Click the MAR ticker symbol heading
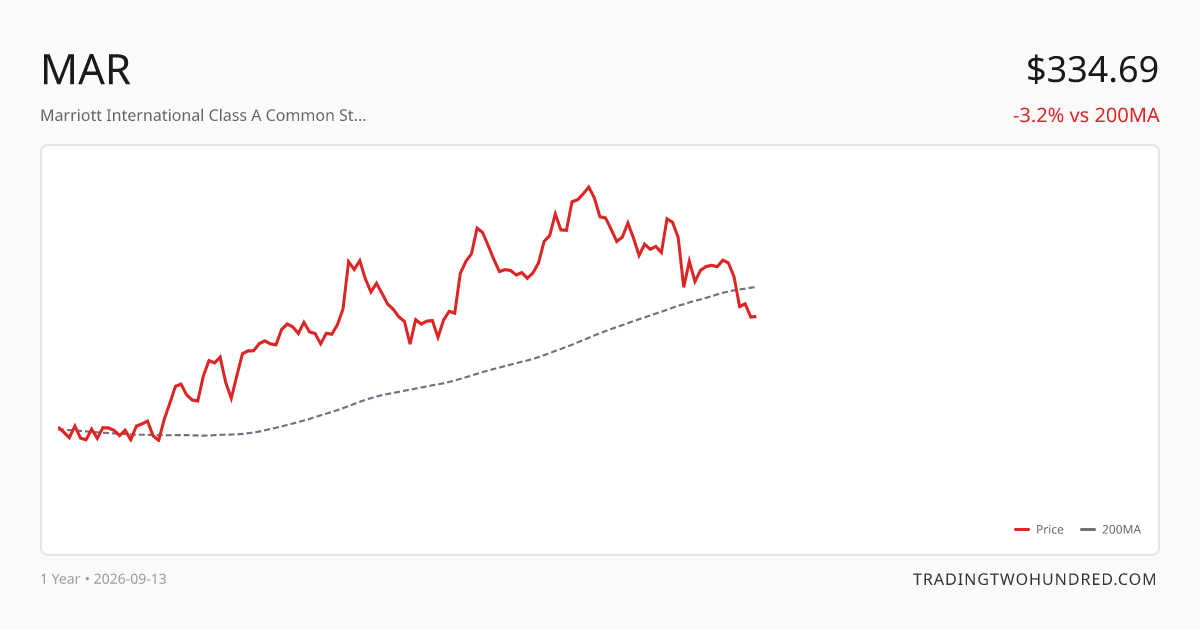Image resolution: width=1200 pixels, height=630 pixels. (86, 70)
